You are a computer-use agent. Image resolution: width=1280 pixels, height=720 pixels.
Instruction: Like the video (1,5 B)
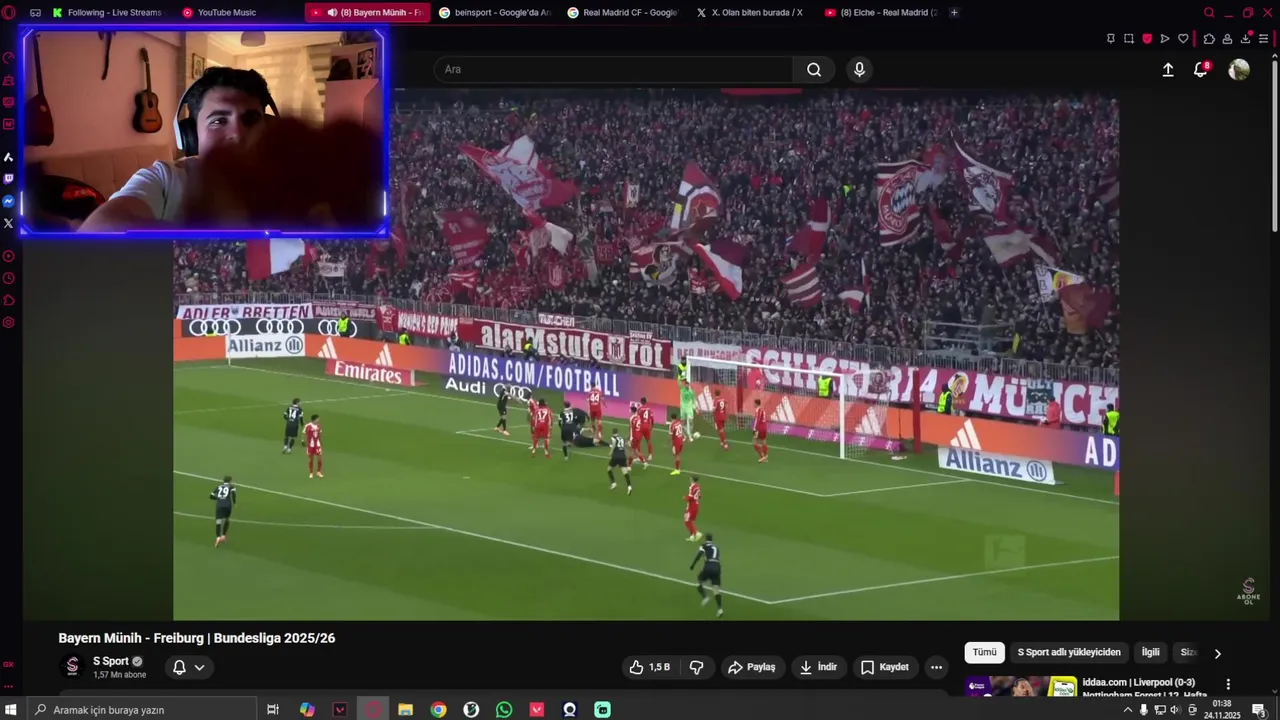(650, 667)
